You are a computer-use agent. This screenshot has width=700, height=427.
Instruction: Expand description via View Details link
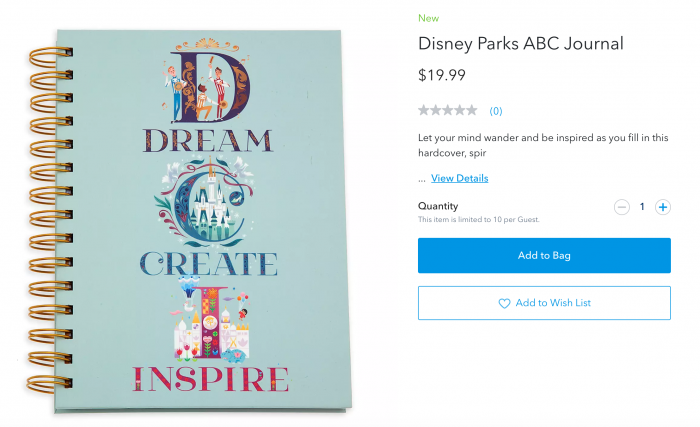(459, 178)
